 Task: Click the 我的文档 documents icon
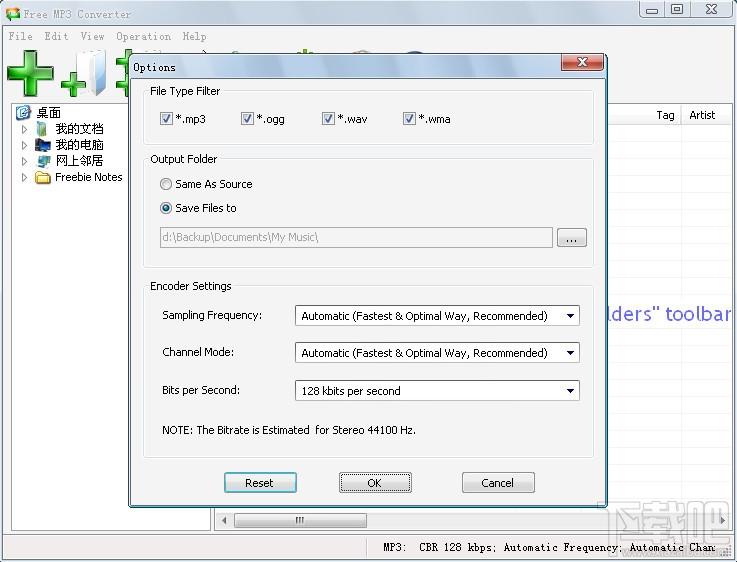point(42,129)
